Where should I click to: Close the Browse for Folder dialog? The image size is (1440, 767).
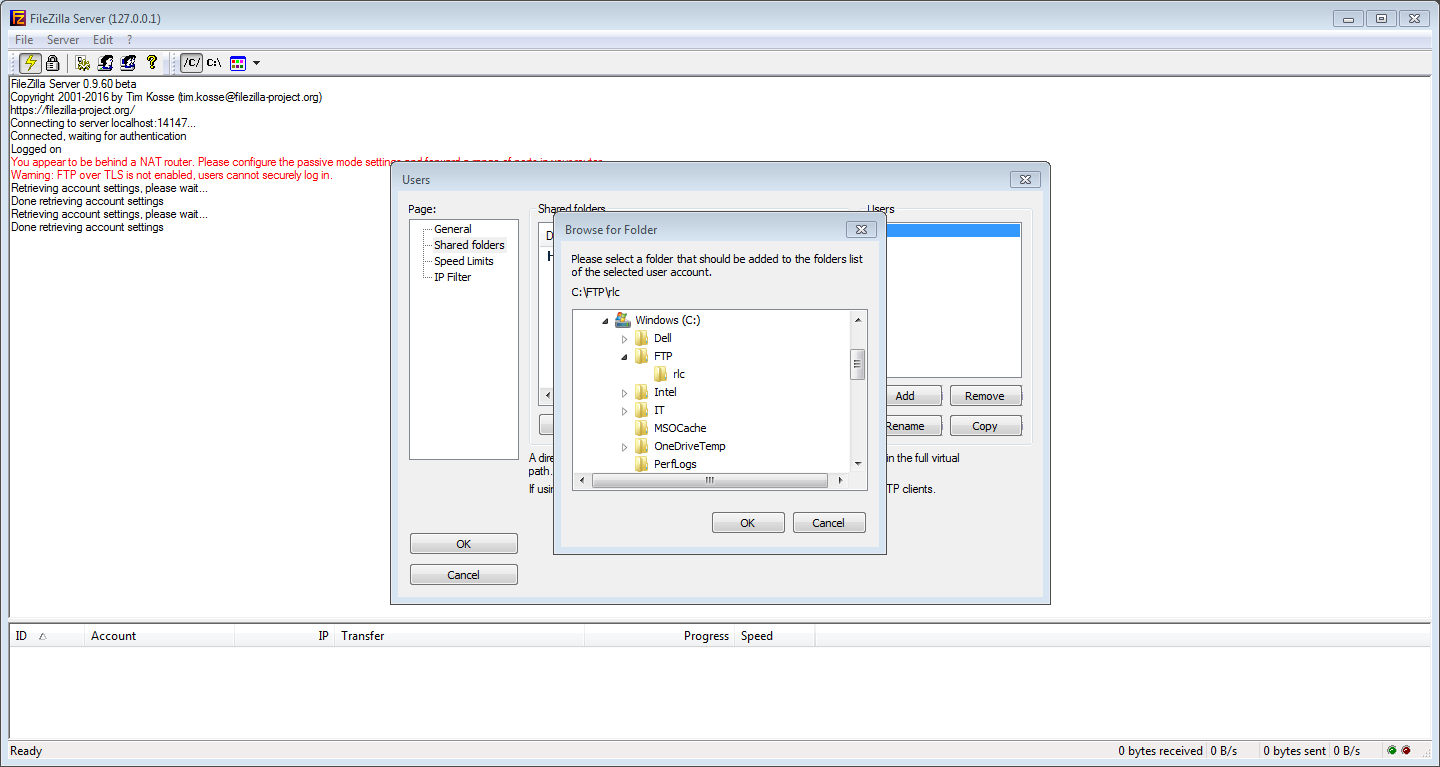tap(861, 230)
